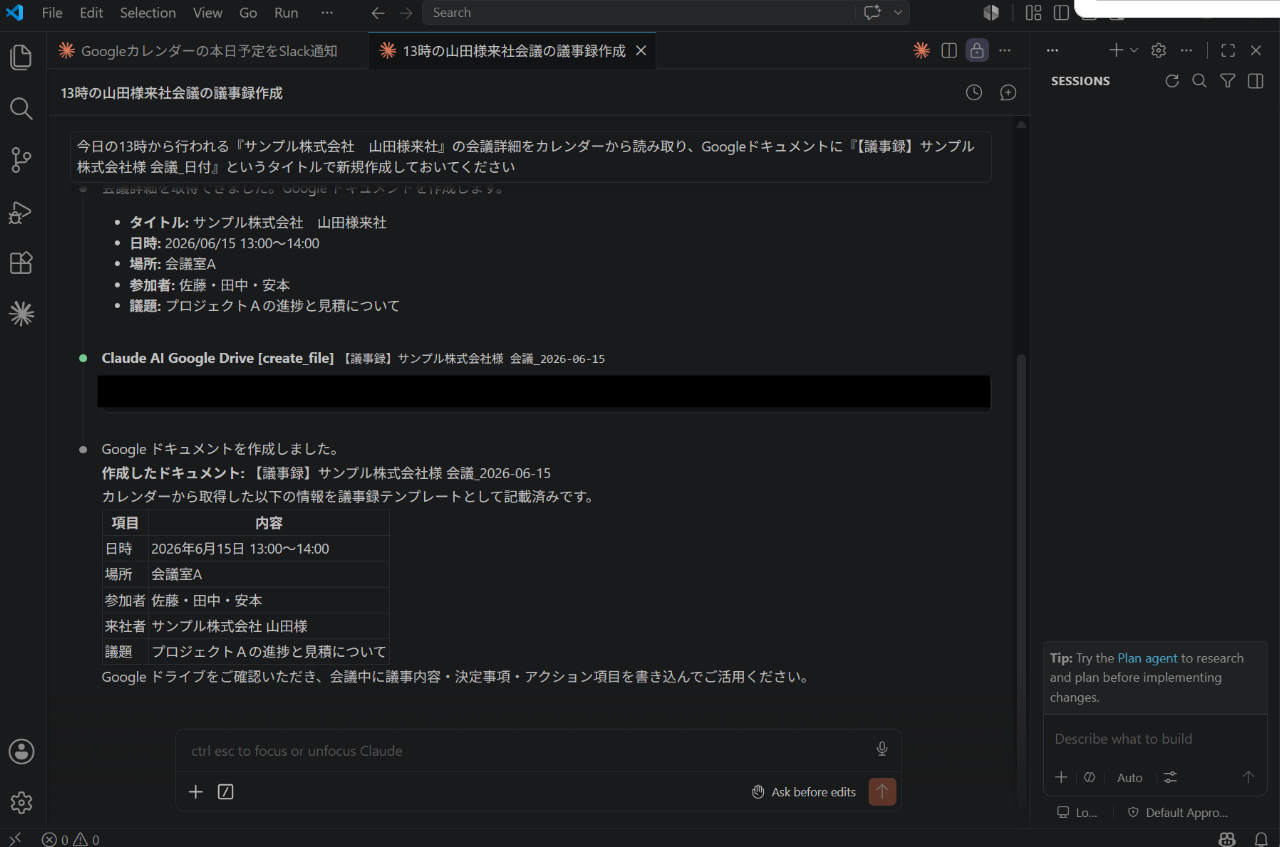Toggle the sessions side-by-side layout icon
The width and height of the screenshot is (1280, 847).
pyautogui.click(x=1256, y=81)
